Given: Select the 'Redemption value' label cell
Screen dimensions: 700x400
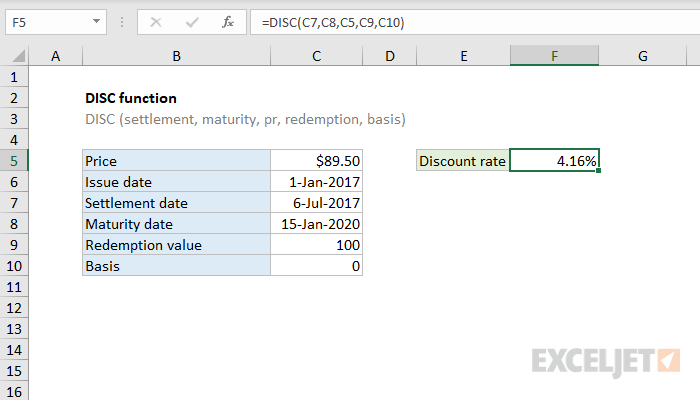Looking at the screenshot, I should point(176,245).
